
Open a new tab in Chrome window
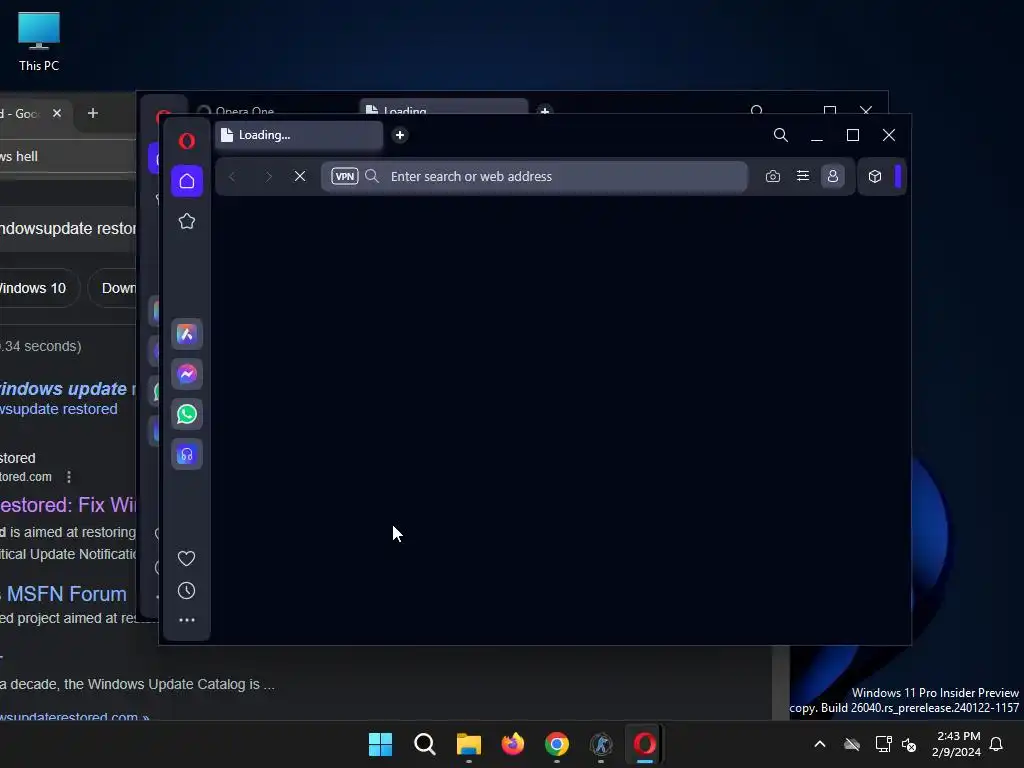pos(93,114)
